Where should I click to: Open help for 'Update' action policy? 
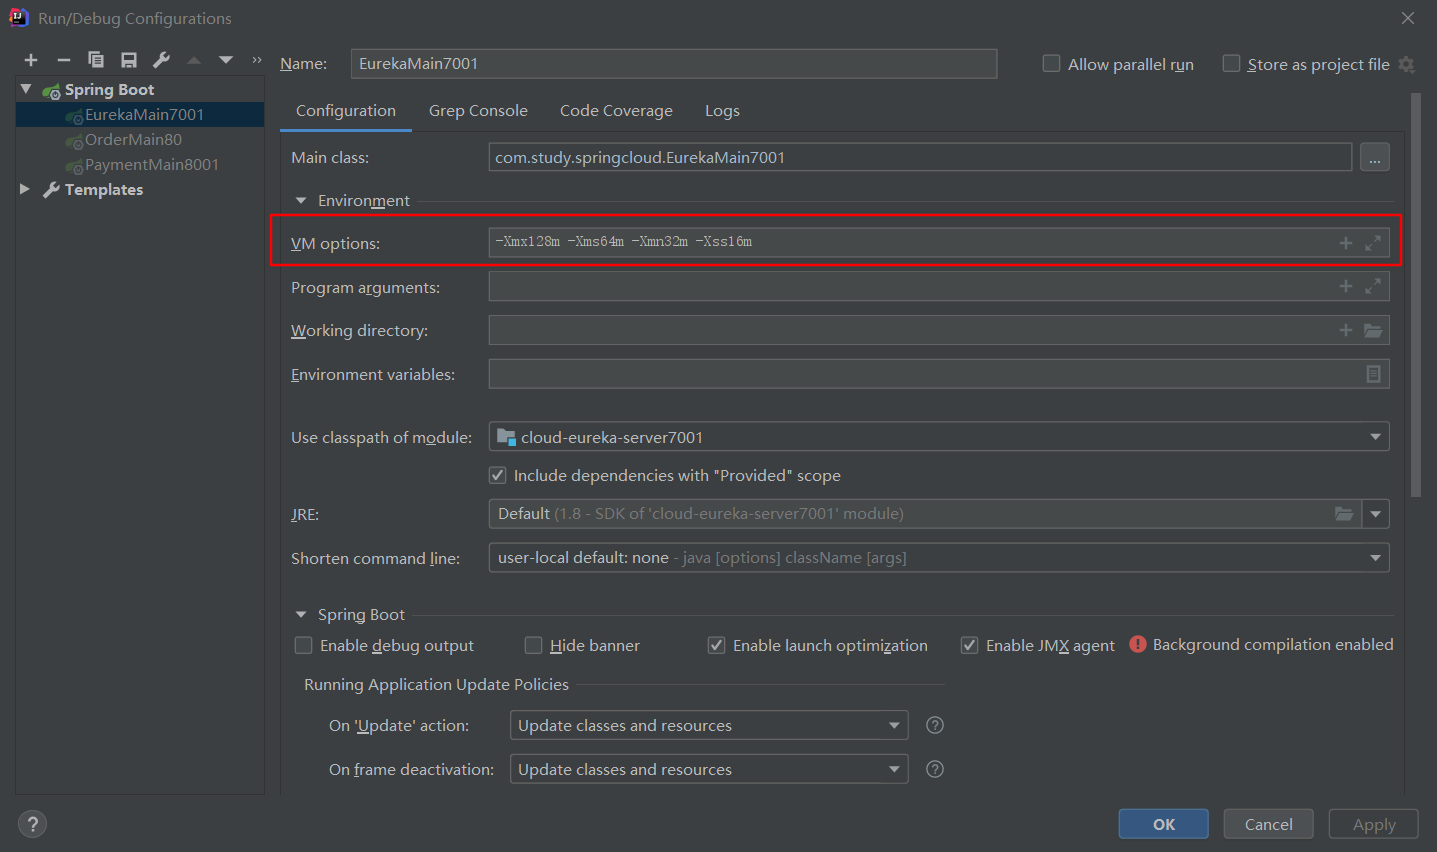[x=935, y=725]
